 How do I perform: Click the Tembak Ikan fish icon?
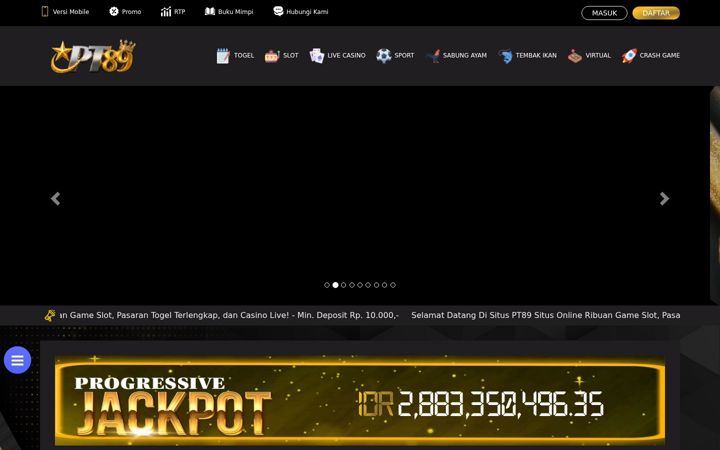pyautogui.click(x=505, y=56)
